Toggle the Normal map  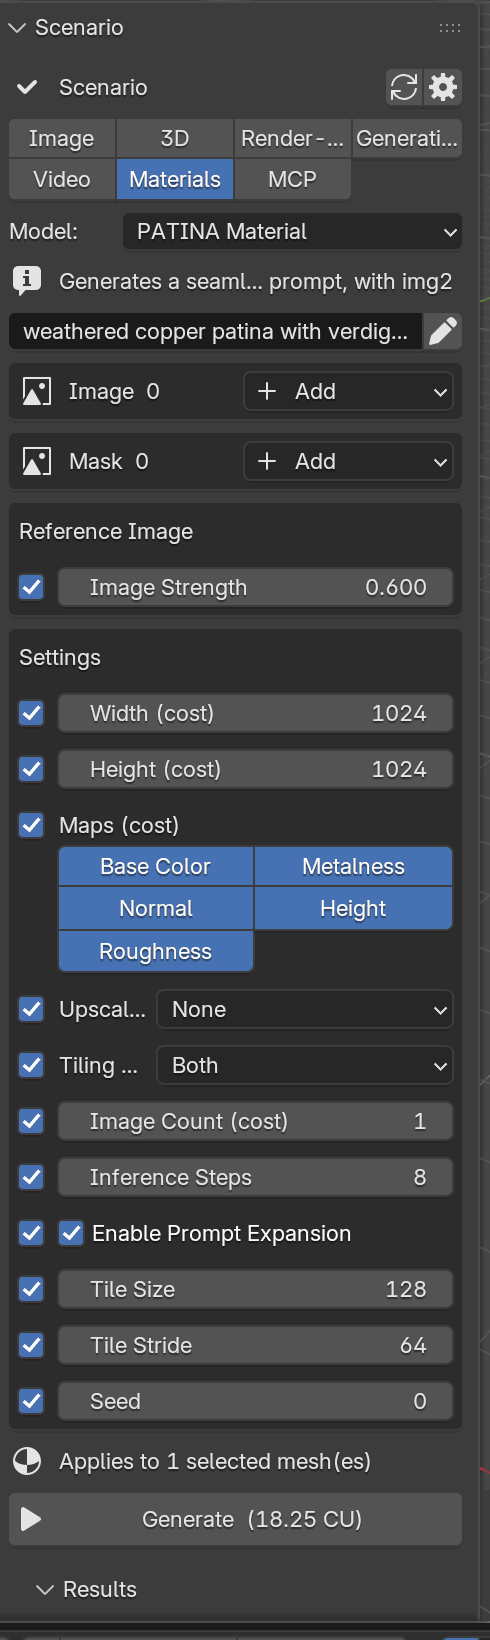[156, 908]
